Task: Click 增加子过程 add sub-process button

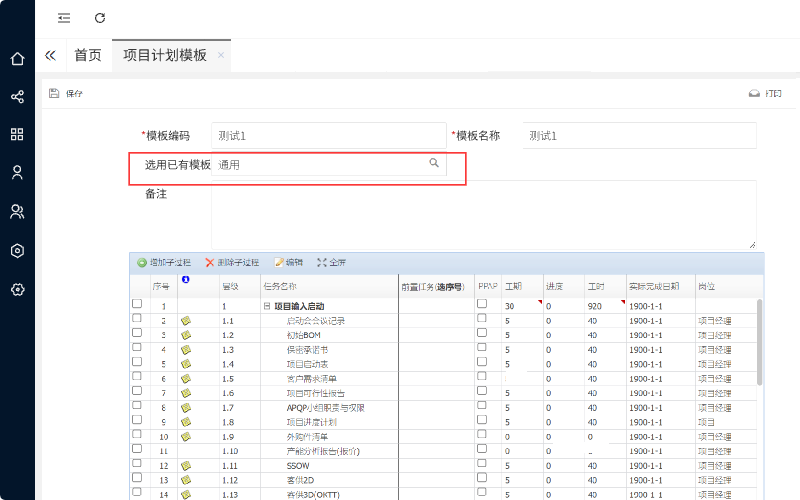Action: click(164, 262)
